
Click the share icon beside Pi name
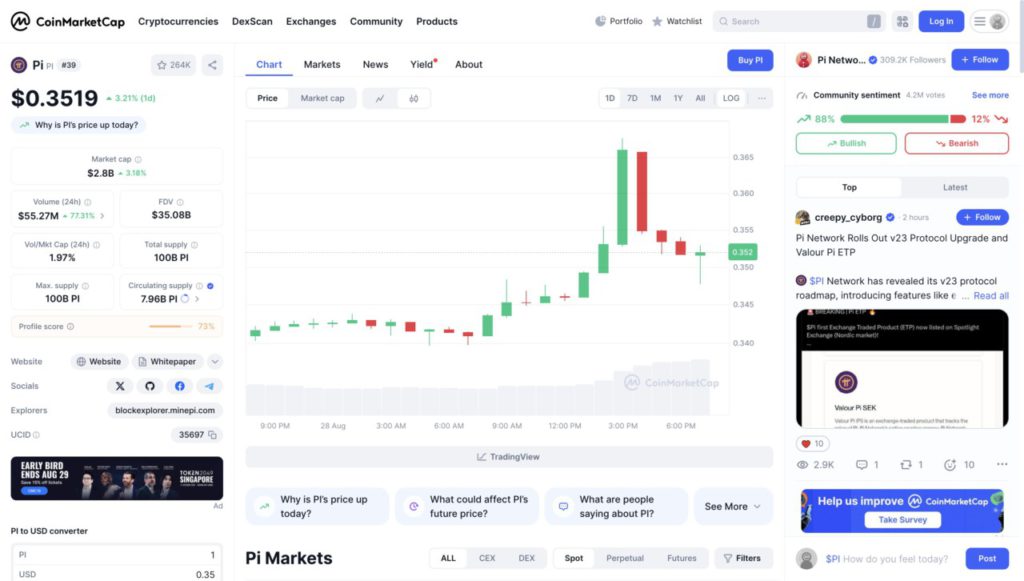click(212, 65)
